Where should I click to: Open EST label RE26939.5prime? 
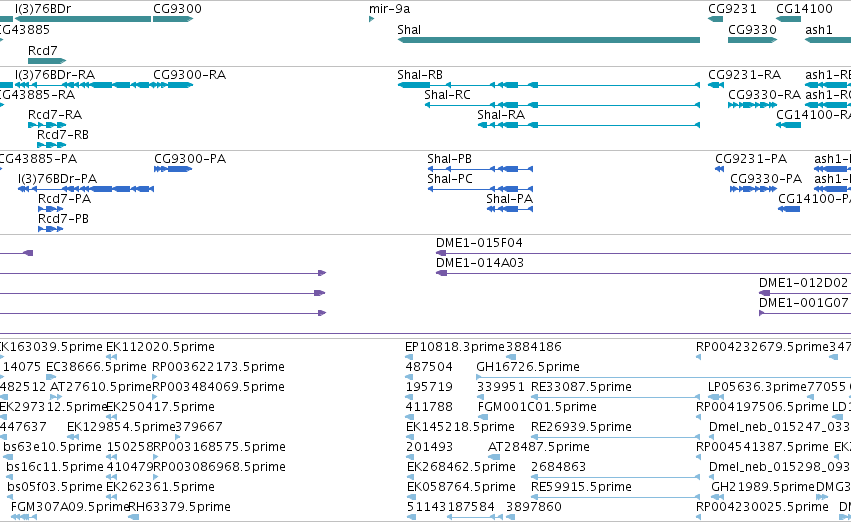pyautogui.click(x=581, y=428)
